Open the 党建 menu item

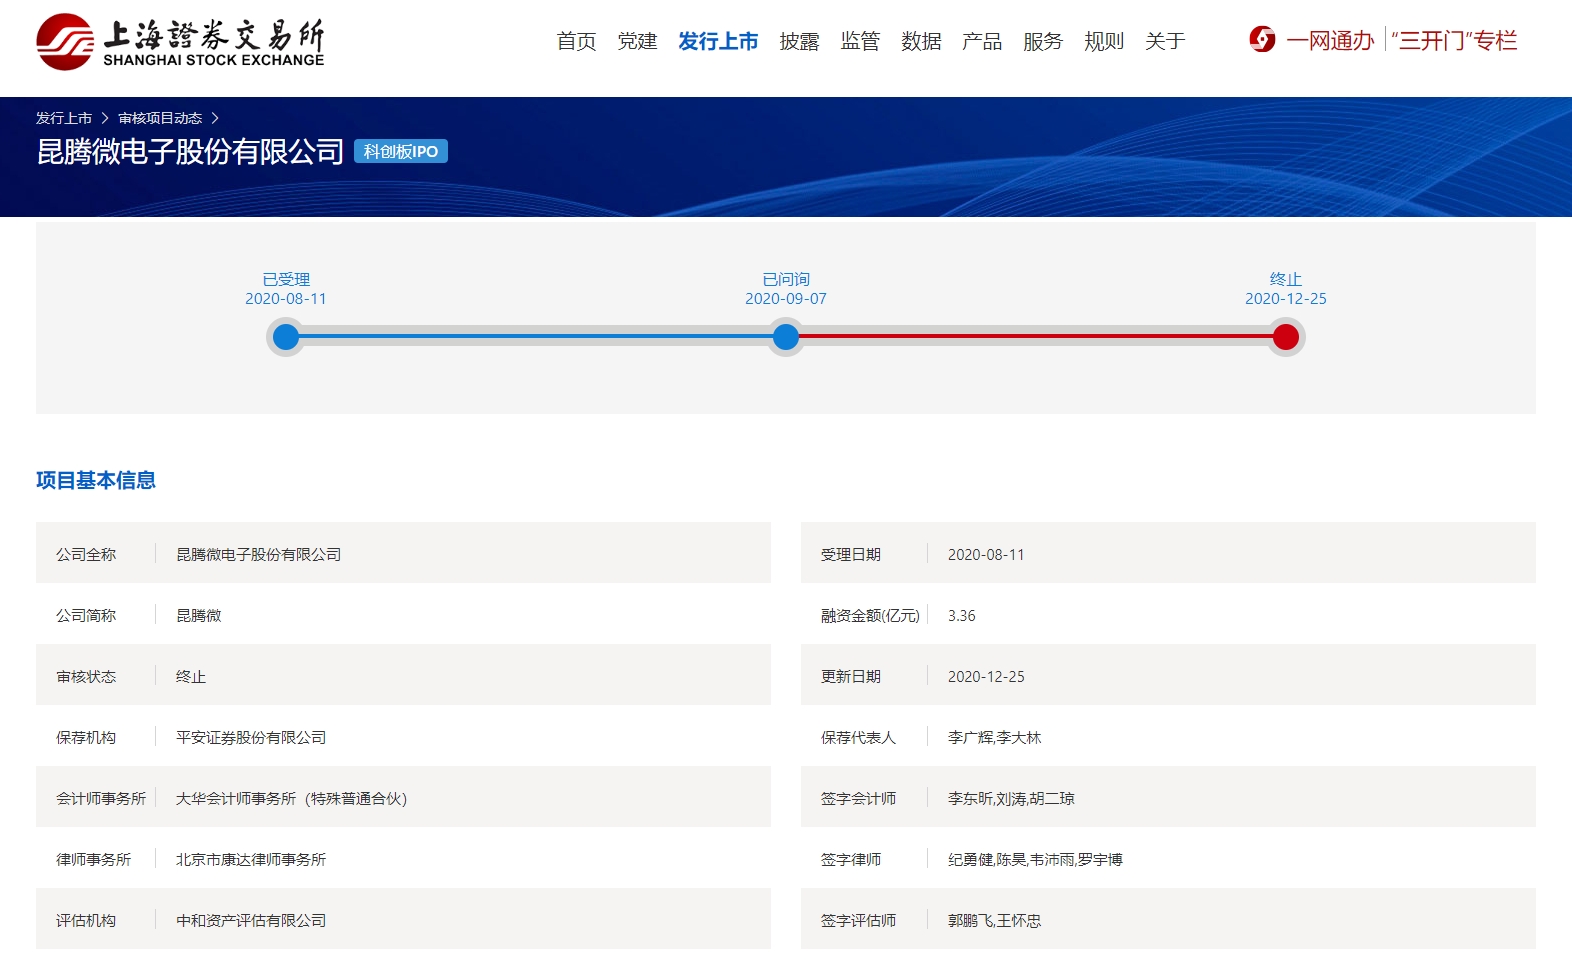[x=637, y=41]
